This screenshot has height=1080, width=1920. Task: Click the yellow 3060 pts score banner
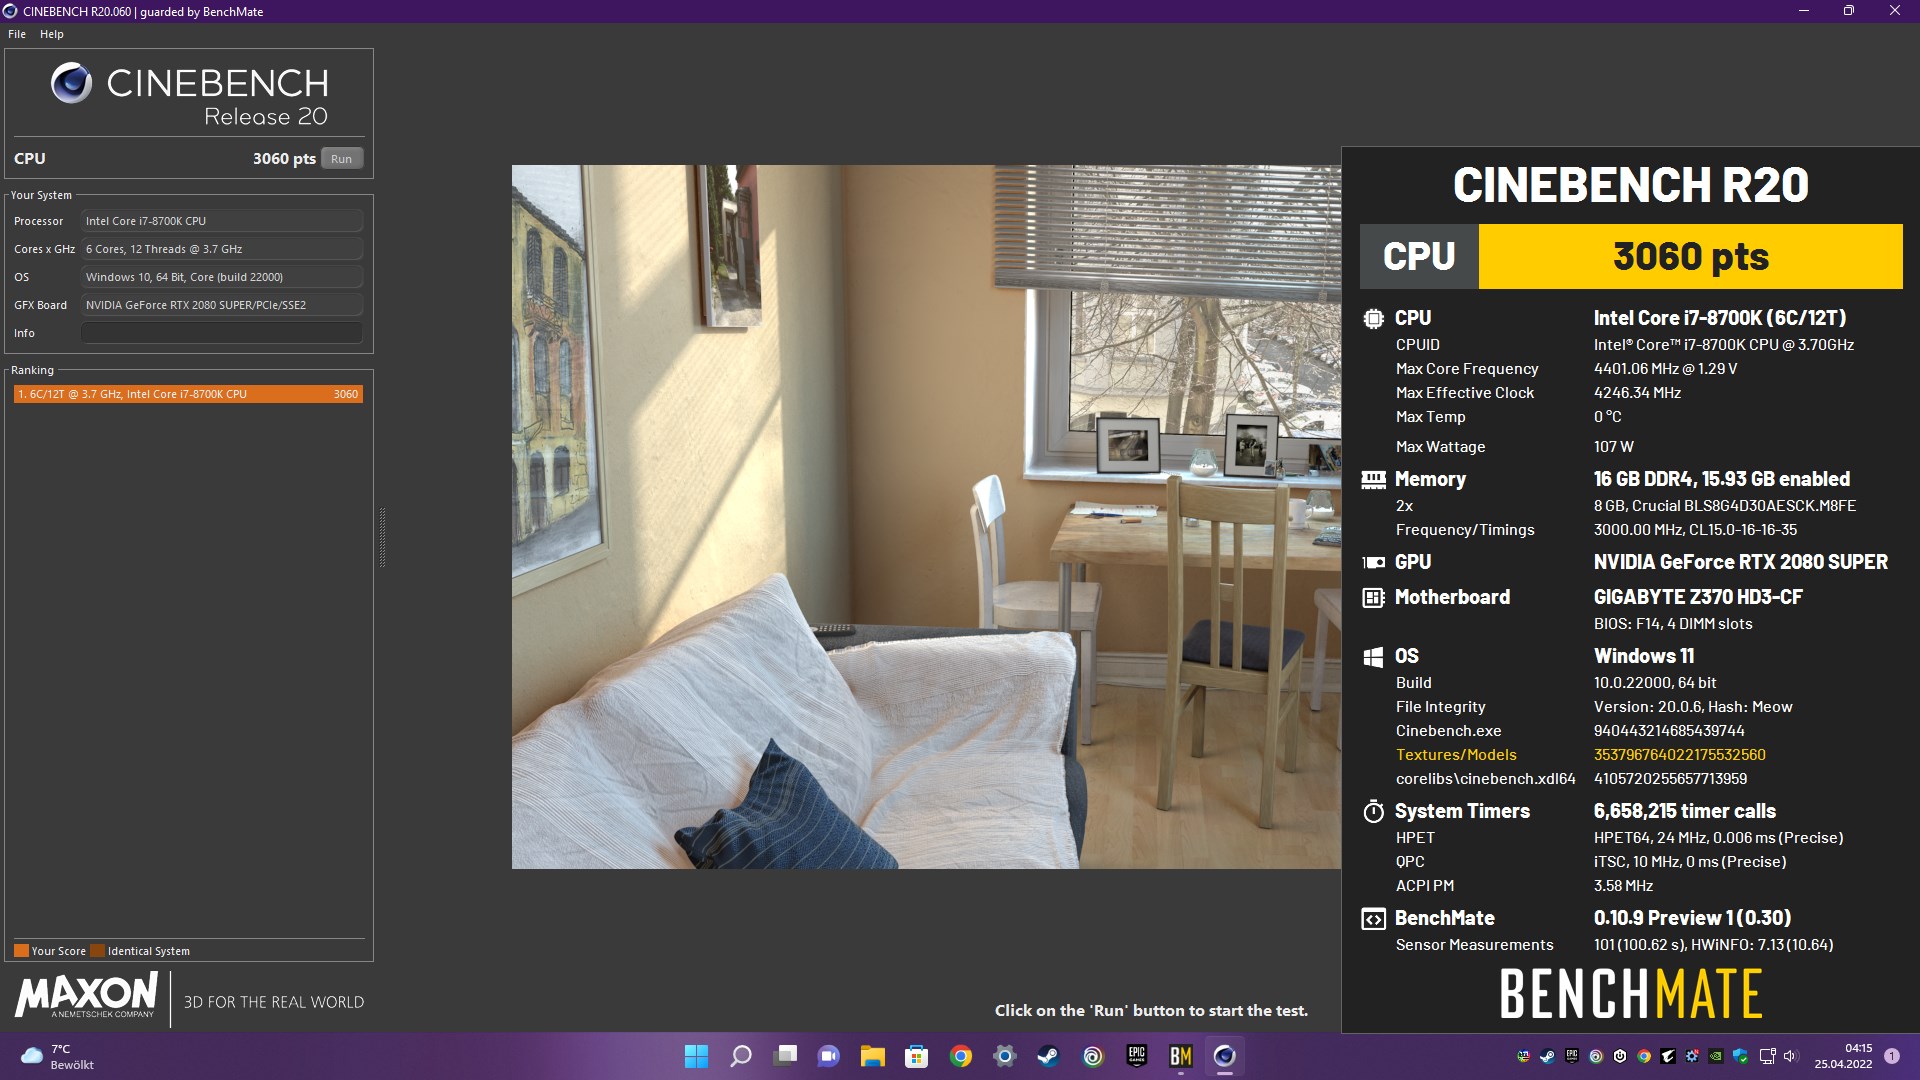(x=1690, y=257)
